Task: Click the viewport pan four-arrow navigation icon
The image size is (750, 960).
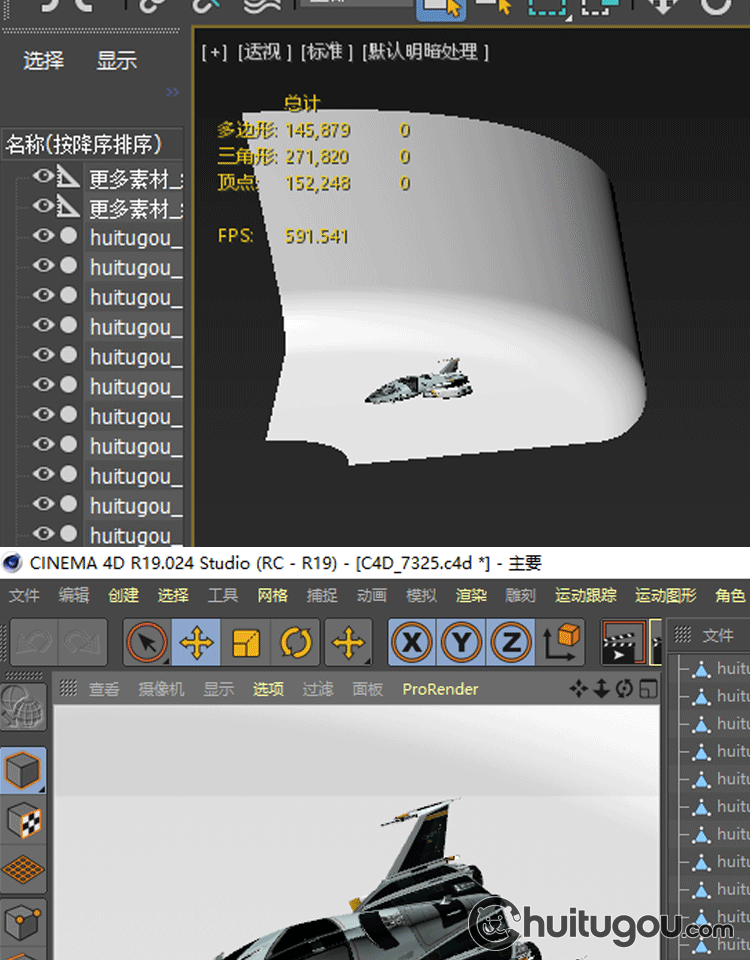Action: pos(578,689)
